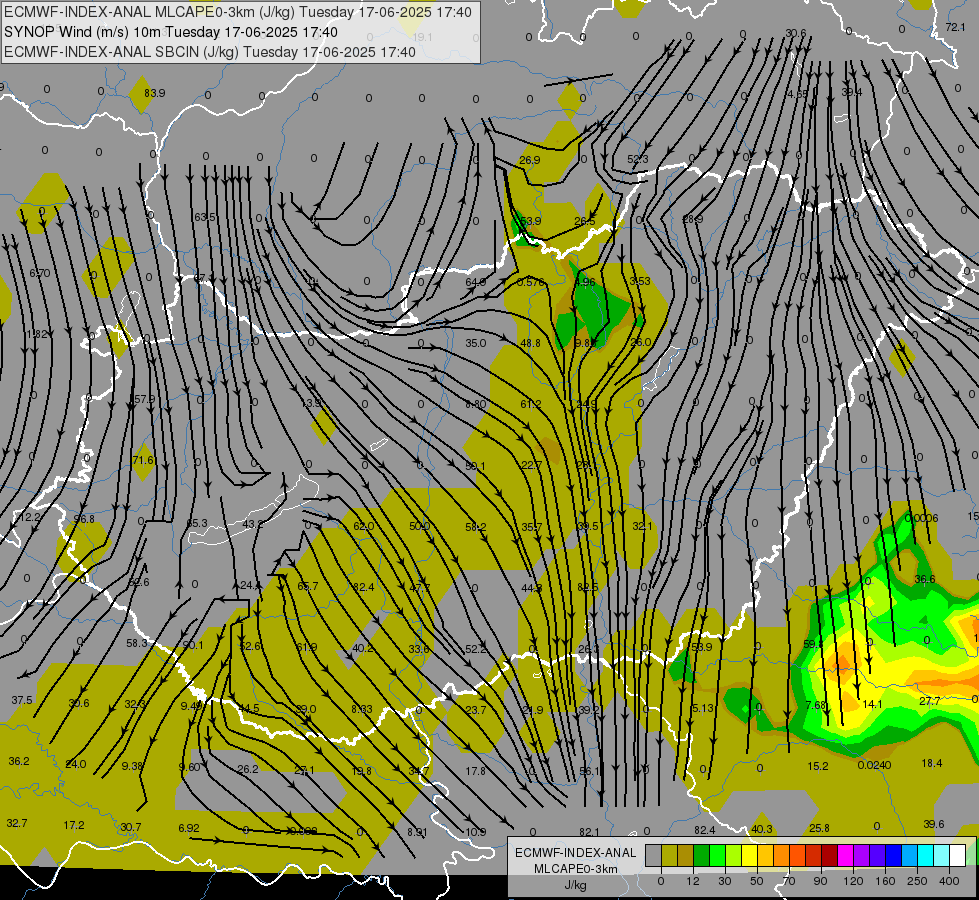This screenshot has width=979, height=900.
Task: Click map value 15.2
Action: point(818,766)
